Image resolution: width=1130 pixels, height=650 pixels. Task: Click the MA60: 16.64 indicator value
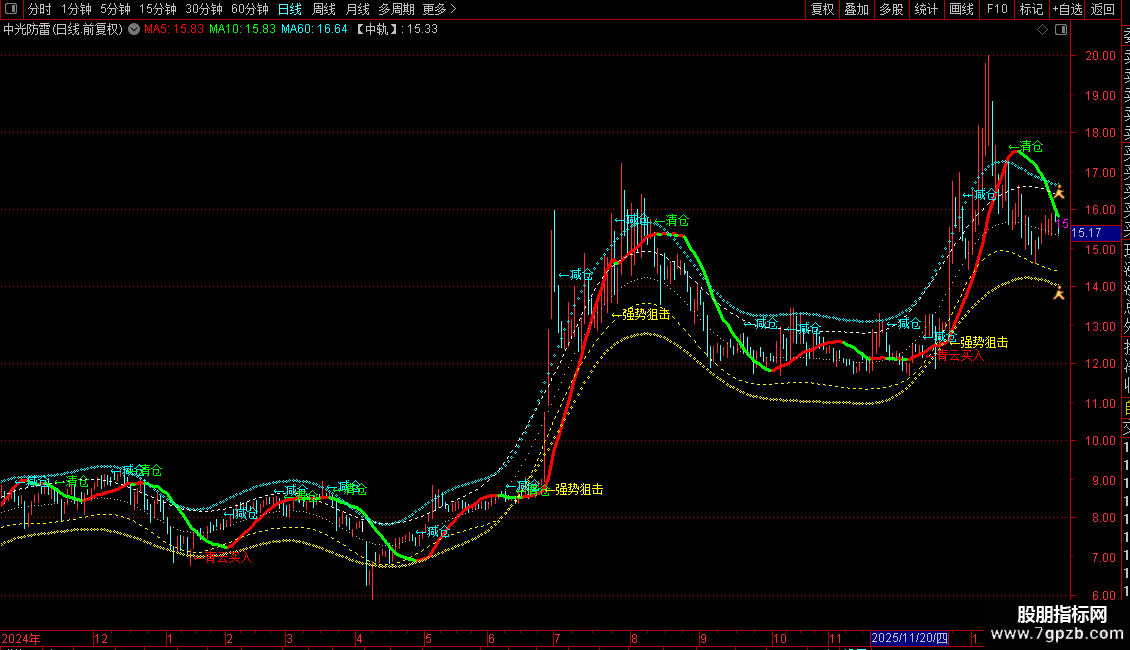point(314,29)
